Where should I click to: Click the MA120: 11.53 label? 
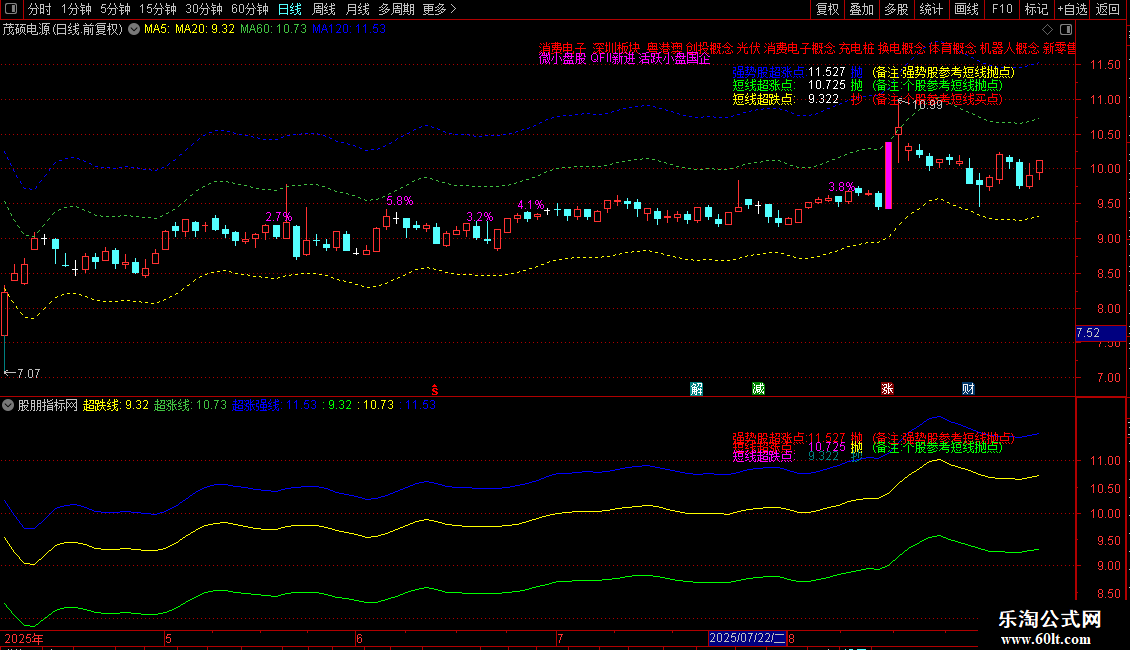pyautogui.click(x=349, y=29)
